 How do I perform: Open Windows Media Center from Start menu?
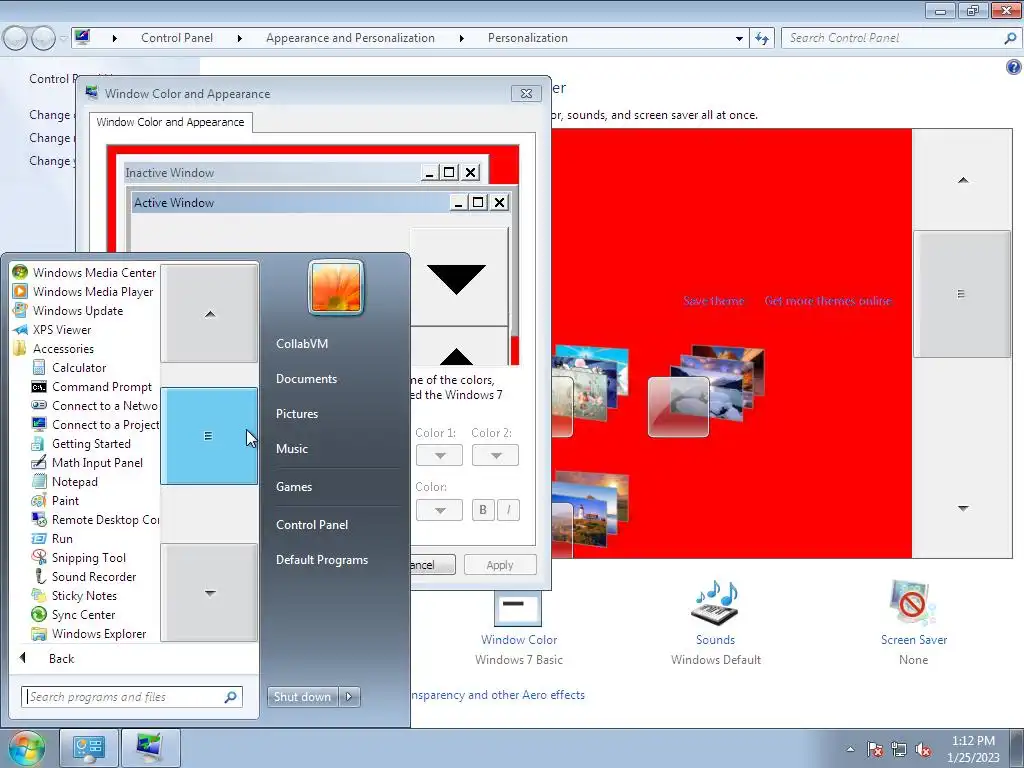(x=85, y=272)
